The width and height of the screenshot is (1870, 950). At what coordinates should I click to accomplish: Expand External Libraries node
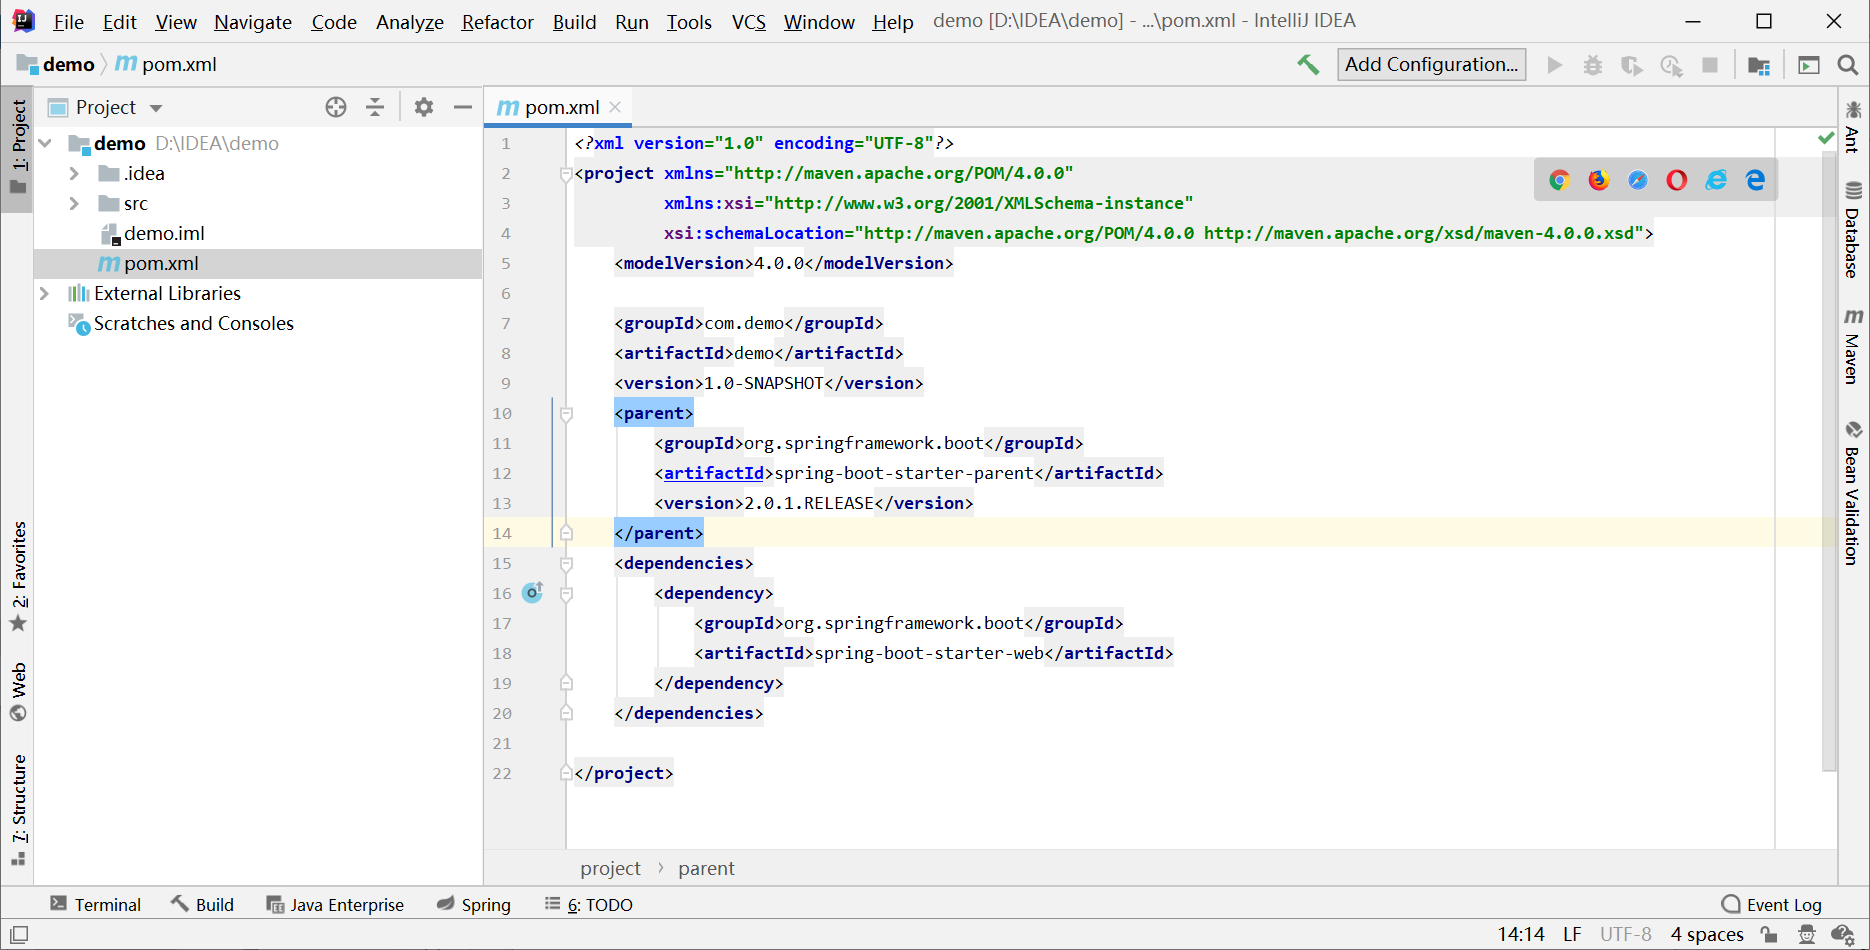point(45,293)
